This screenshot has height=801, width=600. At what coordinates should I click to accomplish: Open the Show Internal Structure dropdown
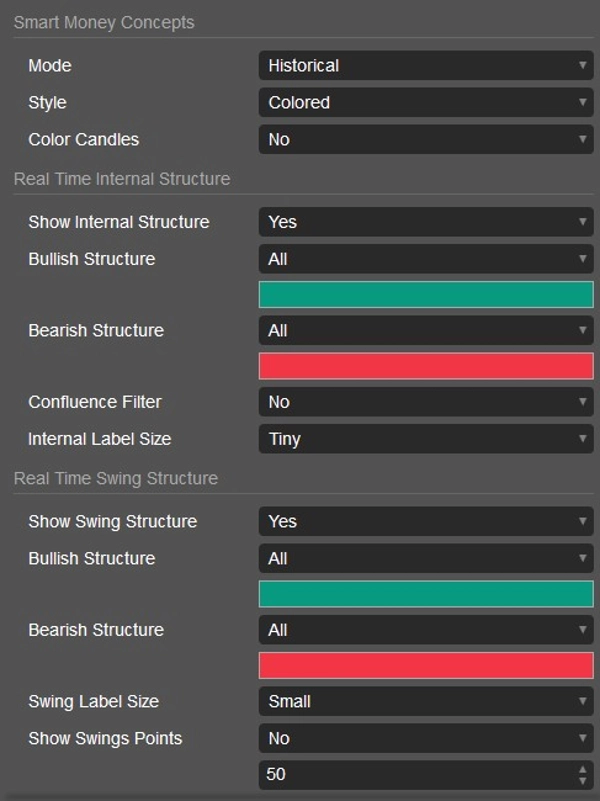(x=425, y=221)
